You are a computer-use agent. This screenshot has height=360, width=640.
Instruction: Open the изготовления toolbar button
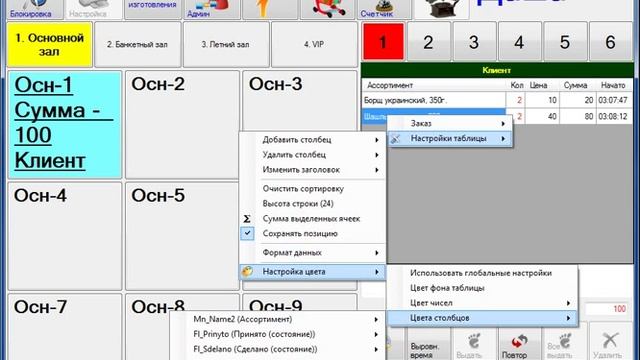pyautogui.click(x=152, y=9)
